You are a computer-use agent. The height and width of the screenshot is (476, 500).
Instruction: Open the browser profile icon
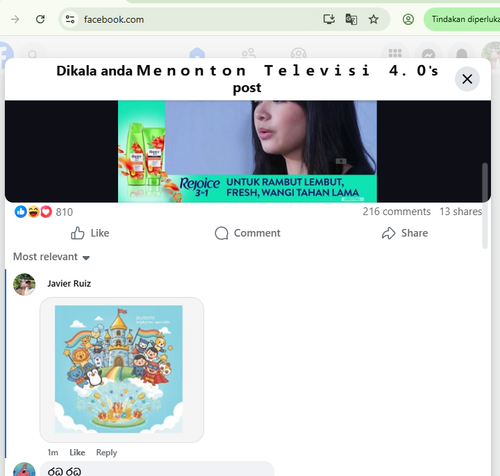click(408, 19)
